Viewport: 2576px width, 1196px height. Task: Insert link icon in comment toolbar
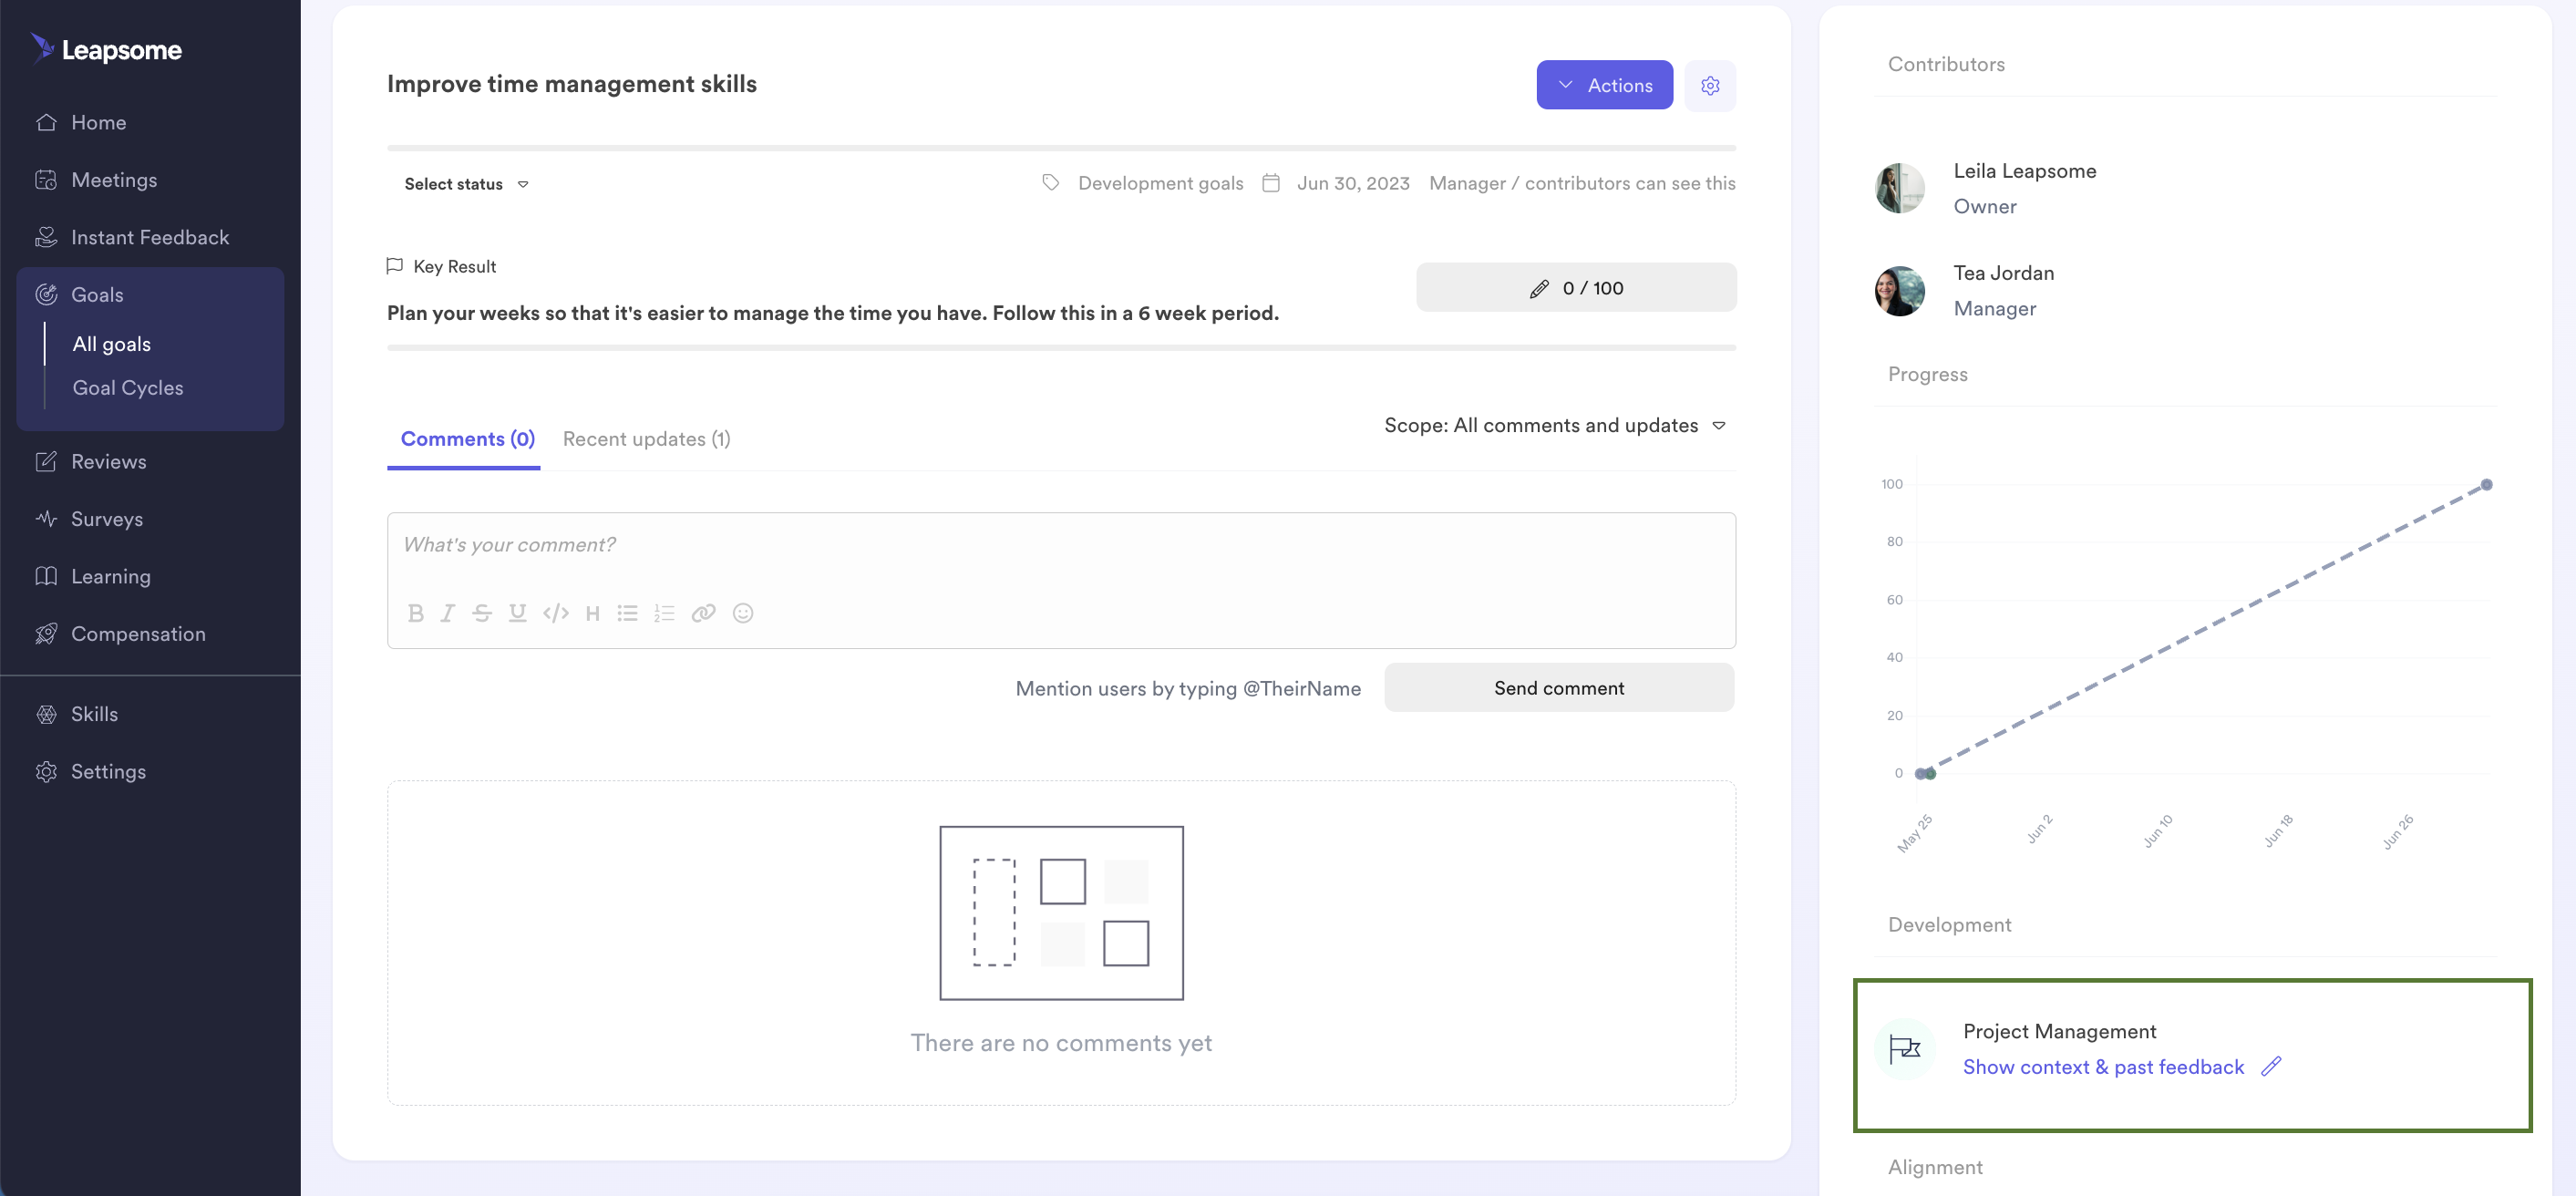[x=703, y=613]
